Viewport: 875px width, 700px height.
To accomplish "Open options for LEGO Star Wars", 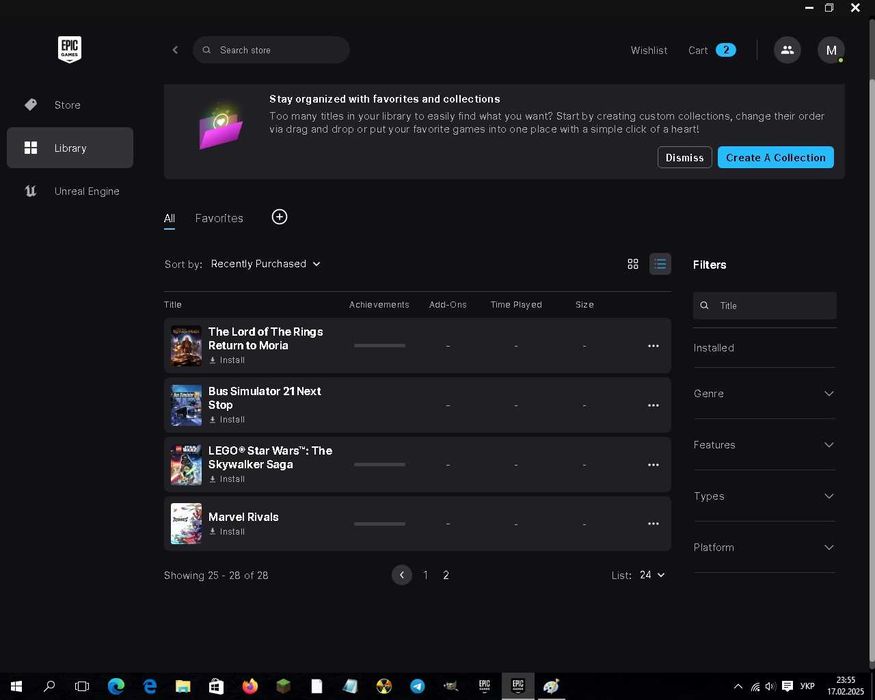I will (653, 465).
